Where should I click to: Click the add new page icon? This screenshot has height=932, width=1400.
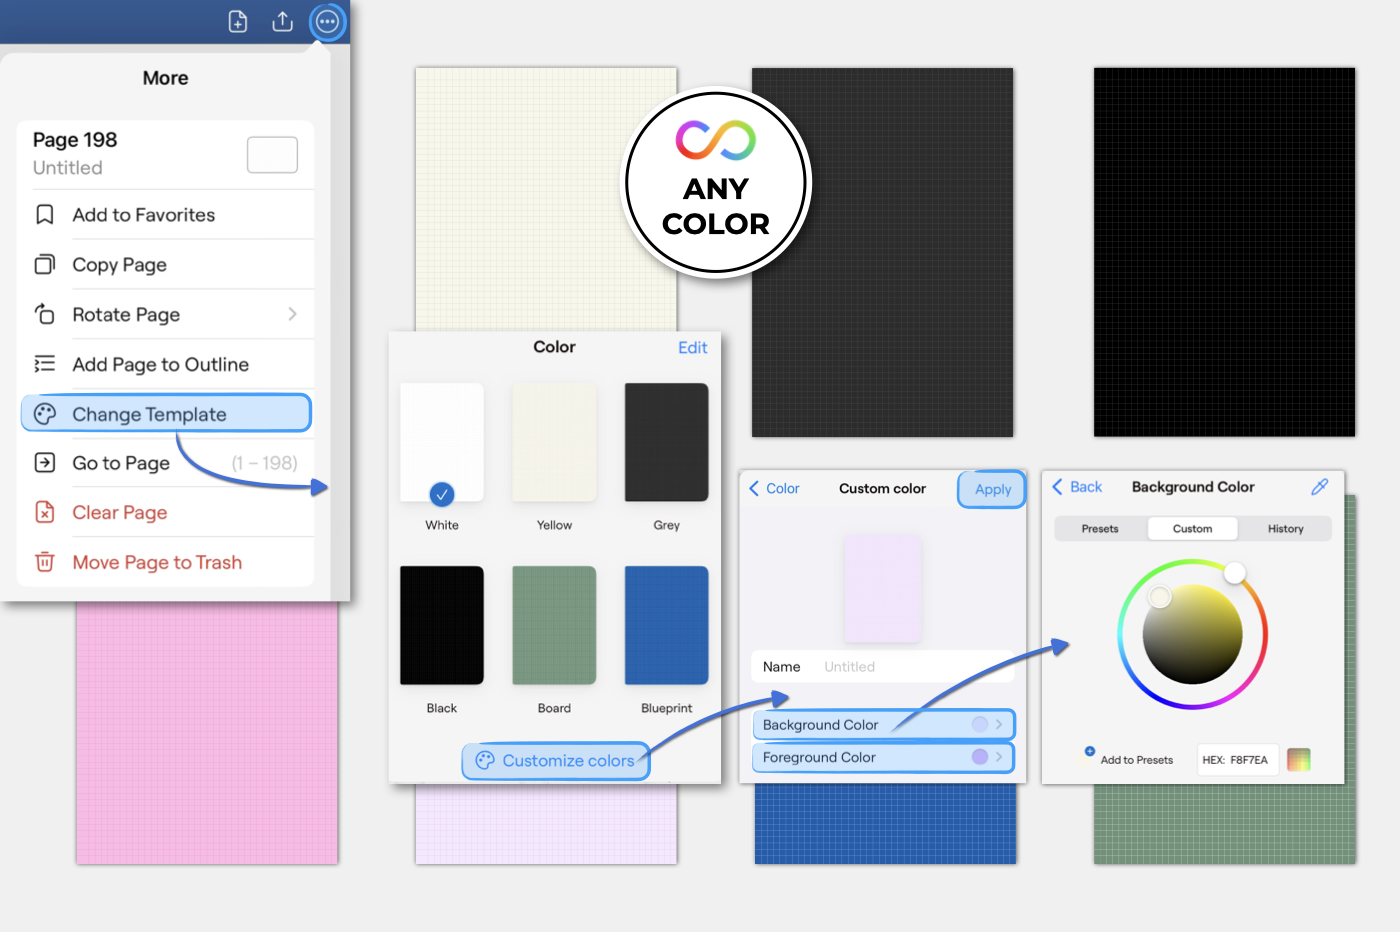click(238, 22)
